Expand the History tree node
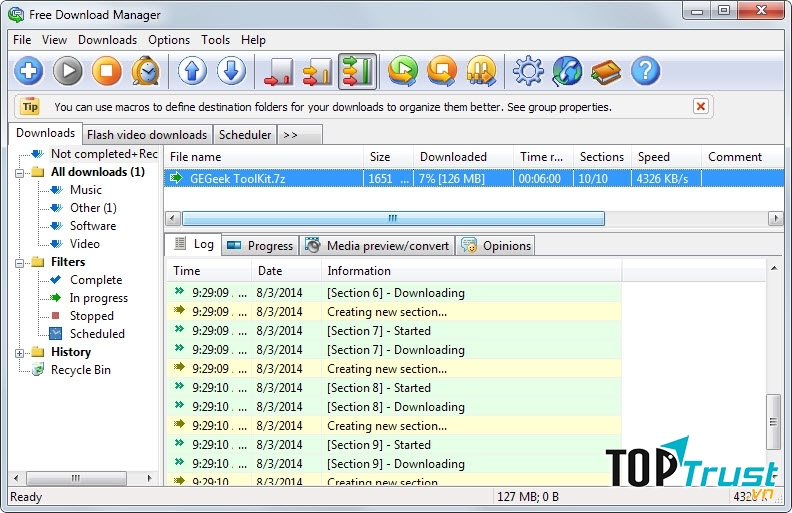The height and width of the screenshot is (513, 792). (19, 353)
